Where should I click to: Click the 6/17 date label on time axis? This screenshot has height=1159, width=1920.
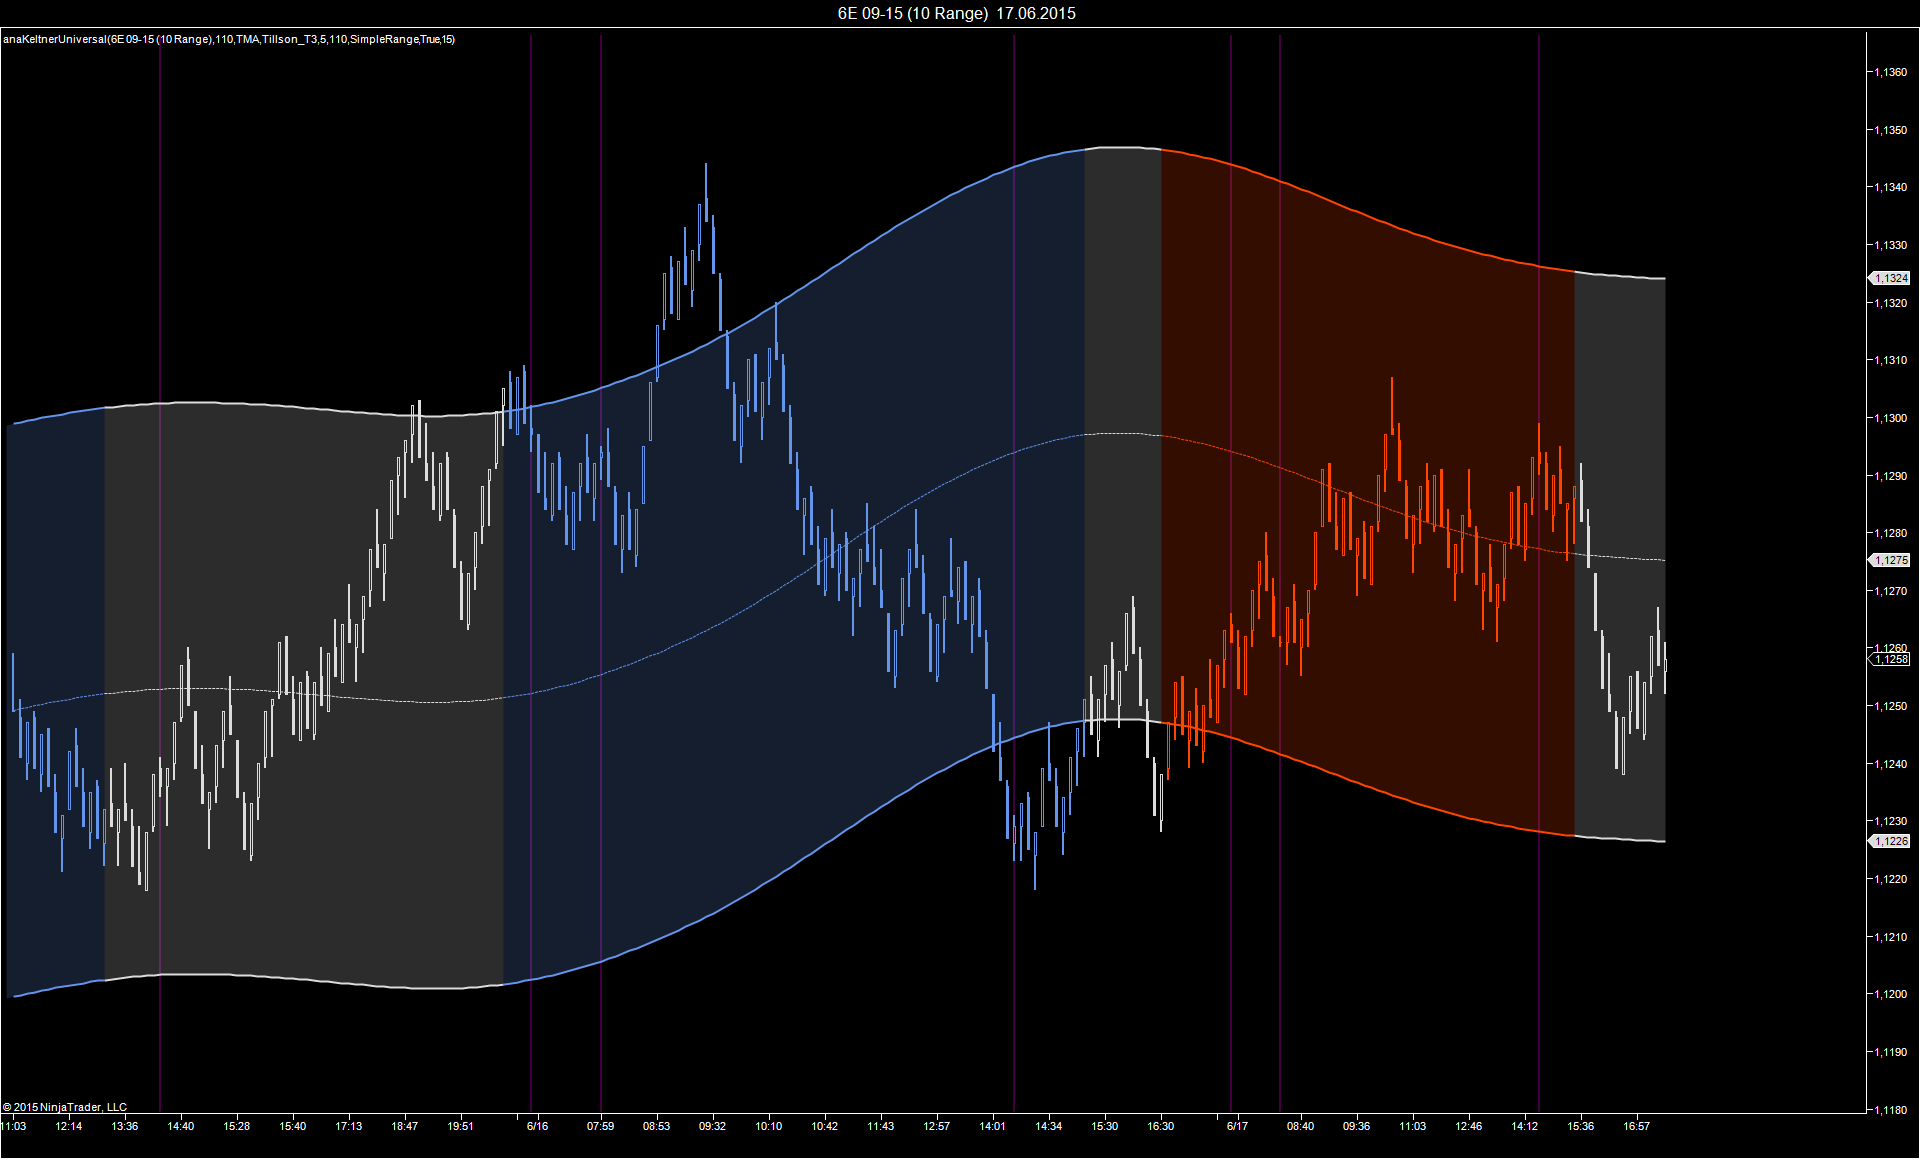pyautogui.click(x=1237, y=1126)
